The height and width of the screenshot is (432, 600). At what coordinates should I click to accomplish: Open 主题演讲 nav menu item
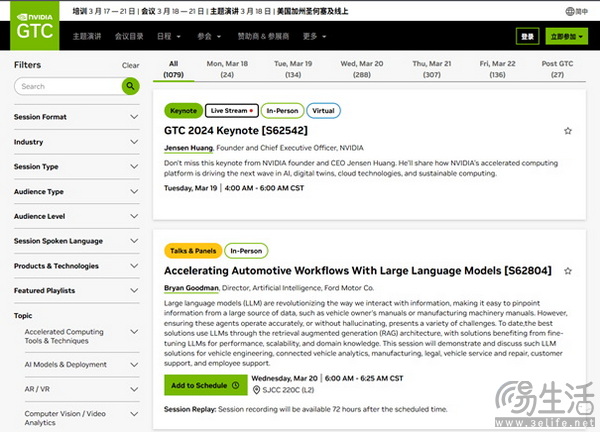click(x=87, y=36)
